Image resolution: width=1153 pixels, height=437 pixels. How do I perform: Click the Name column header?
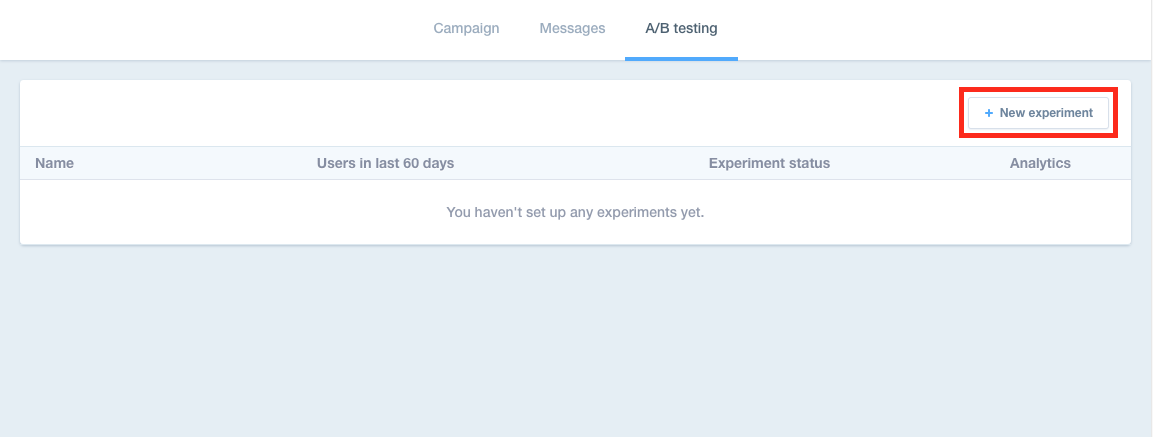[x=55, y=163]
